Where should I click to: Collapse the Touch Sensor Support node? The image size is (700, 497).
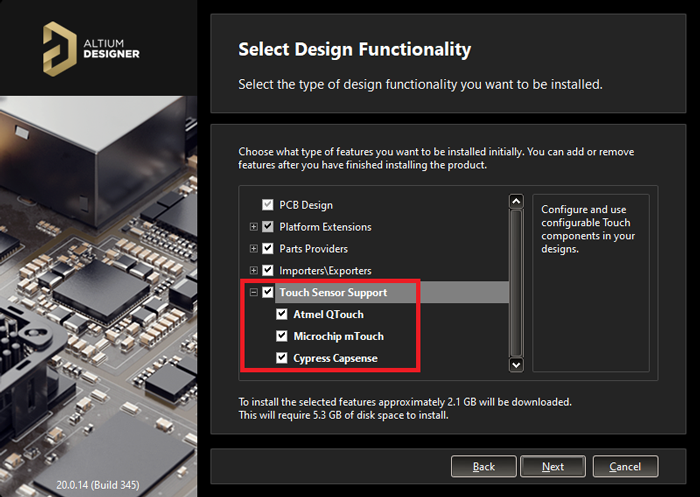click(254, 293)
